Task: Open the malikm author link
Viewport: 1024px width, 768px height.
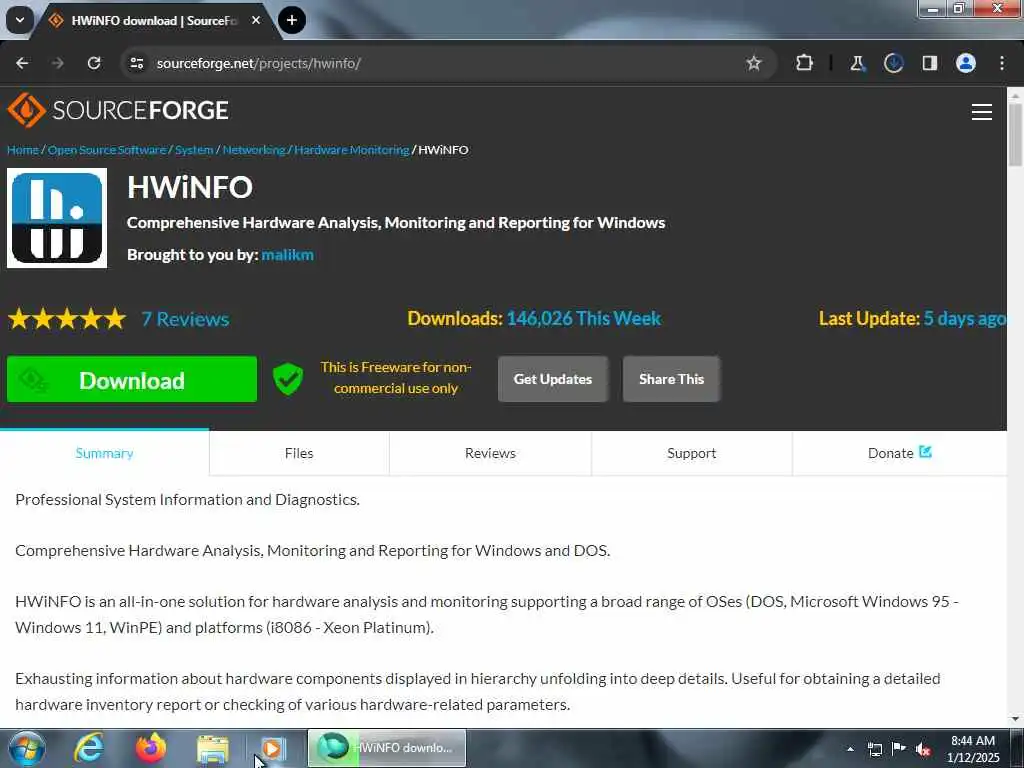Action: click(x=287, y=255)
